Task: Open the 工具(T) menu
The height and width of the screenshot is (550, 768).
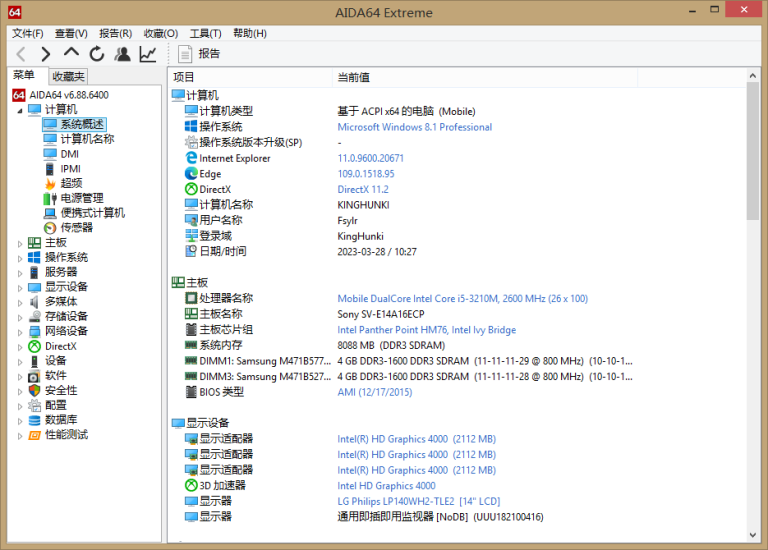Action: (206, 33)
